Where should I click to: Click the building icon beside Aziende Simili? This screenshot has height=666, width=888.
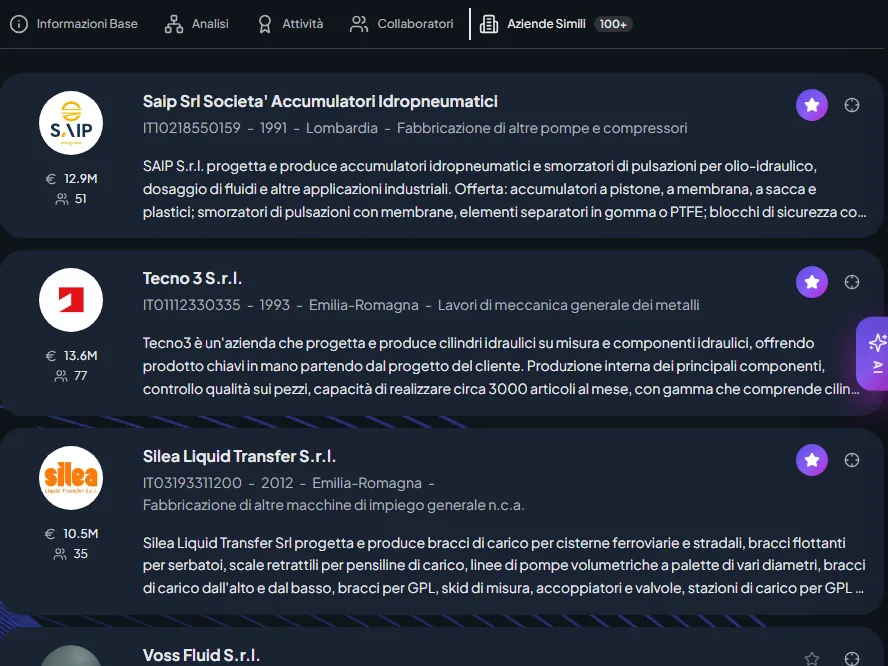click(x=489, y=24)
